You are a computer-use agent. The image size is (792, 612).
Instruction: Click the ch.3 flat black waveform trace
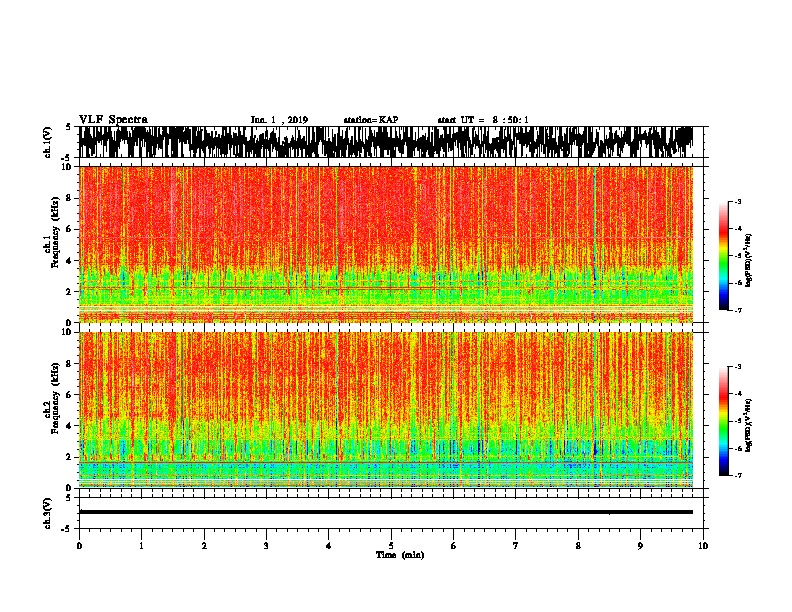point(386,512)
